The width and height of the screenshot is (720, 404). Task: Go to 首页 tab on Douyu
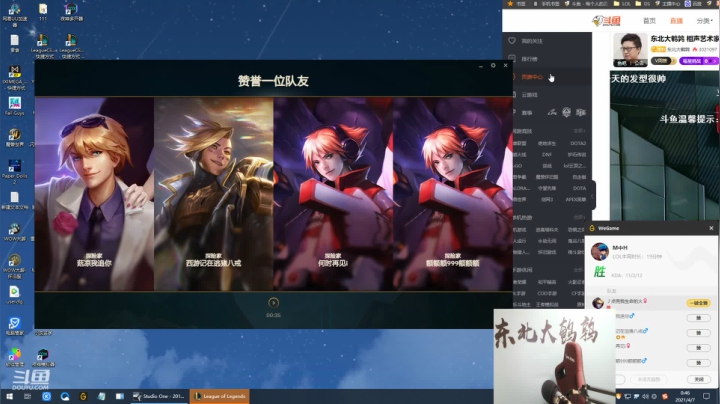click(x=649, y=21)
